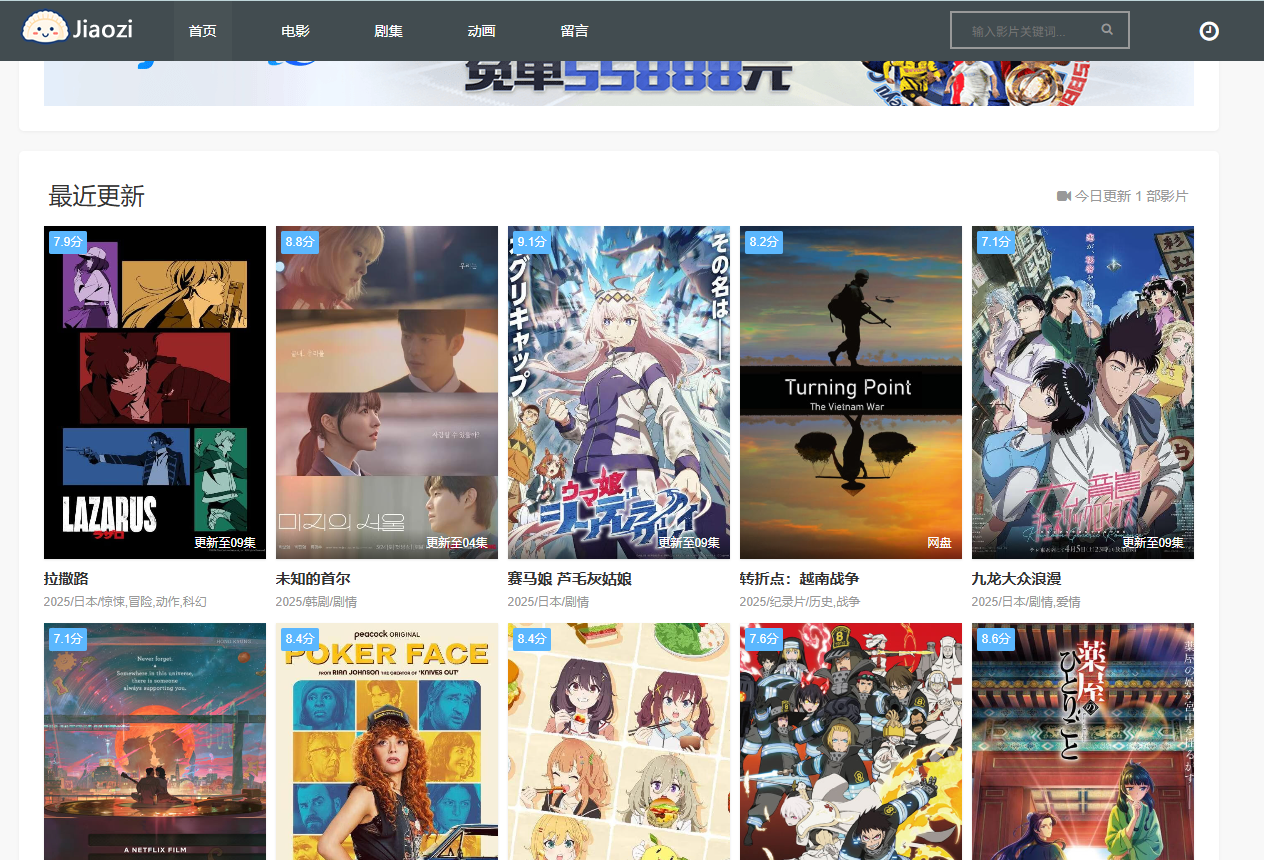
Task: Open the firefighter anime poster rated 7.6分
Action: (x=851, y=741)
